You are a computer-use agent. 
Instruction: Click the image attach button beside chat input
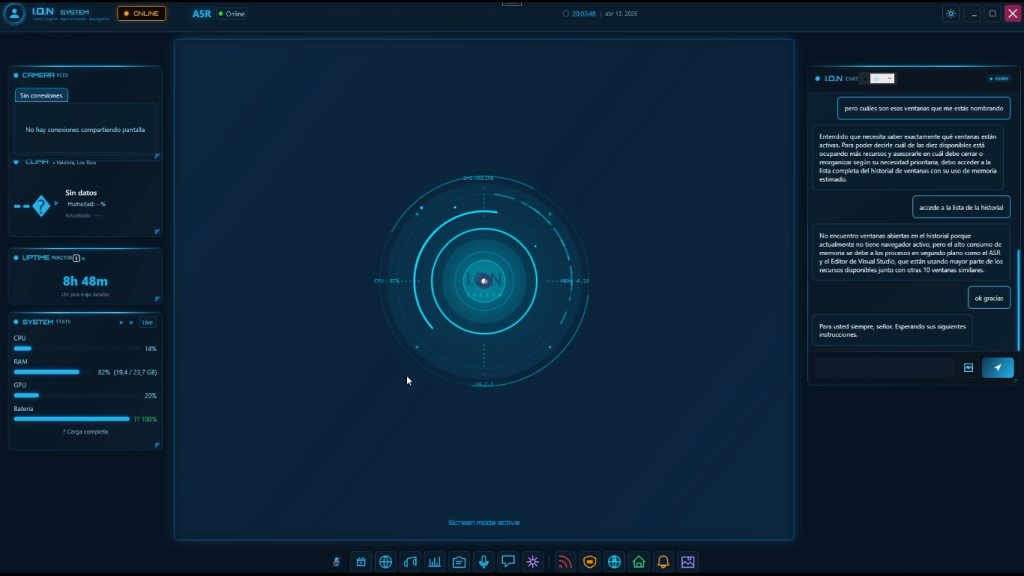(968, 368)
